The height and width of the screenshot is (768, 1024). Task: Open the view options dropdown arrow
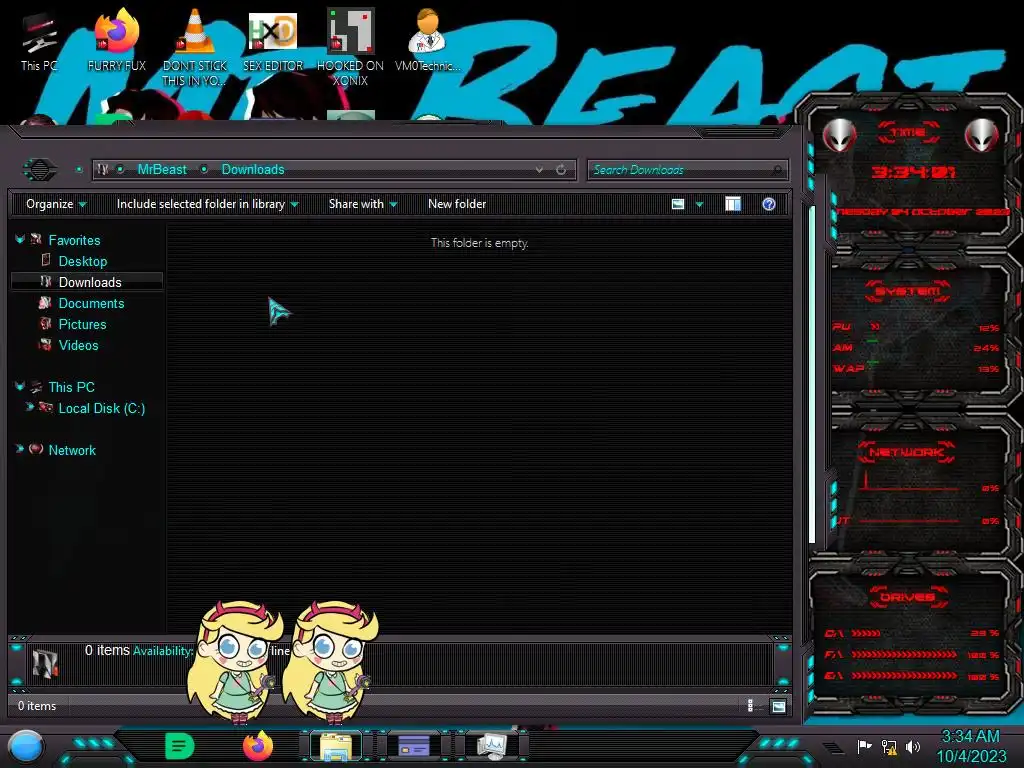point(699,204)
